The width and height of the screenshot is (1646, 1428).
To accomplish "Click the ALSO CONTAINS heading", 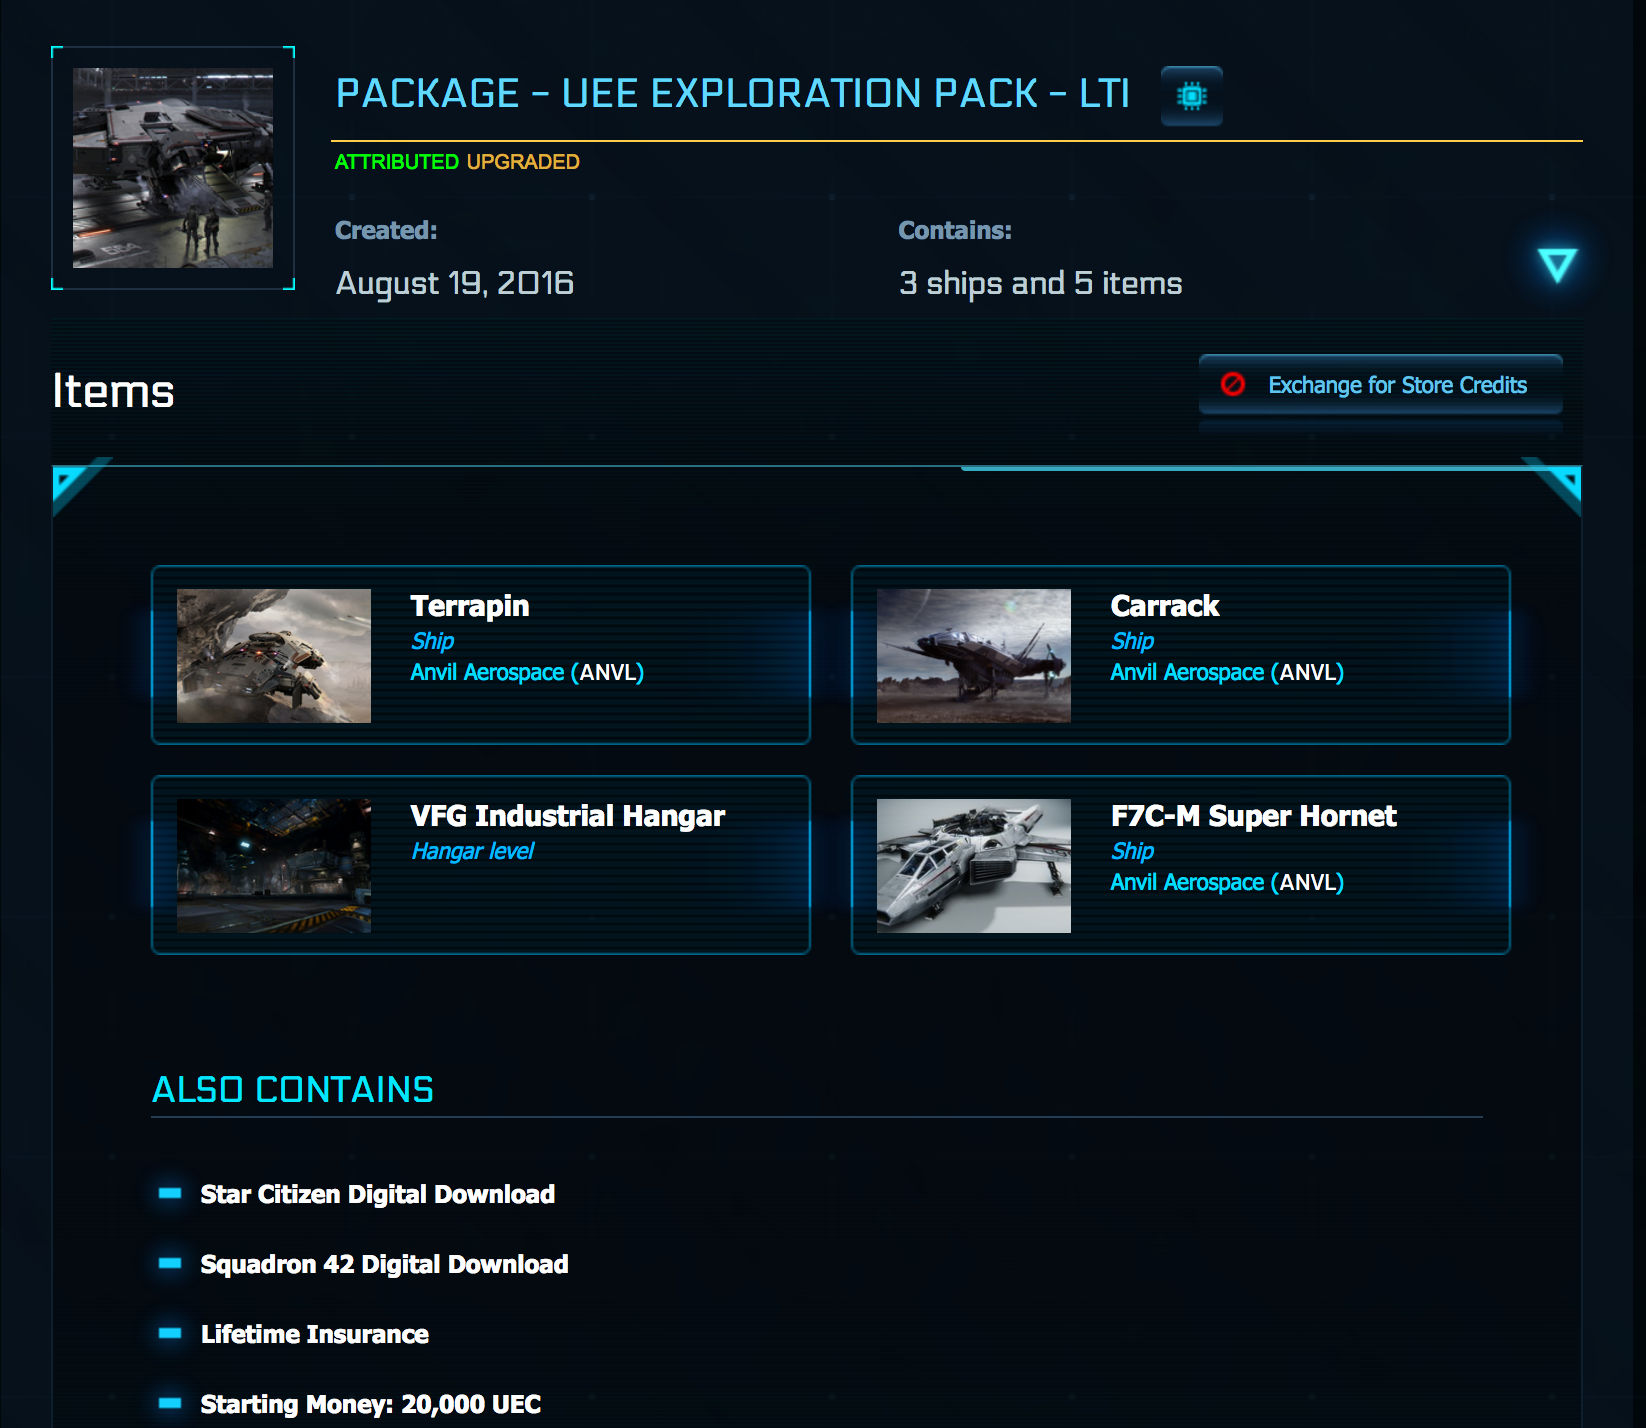I will tap(293, 1090).
